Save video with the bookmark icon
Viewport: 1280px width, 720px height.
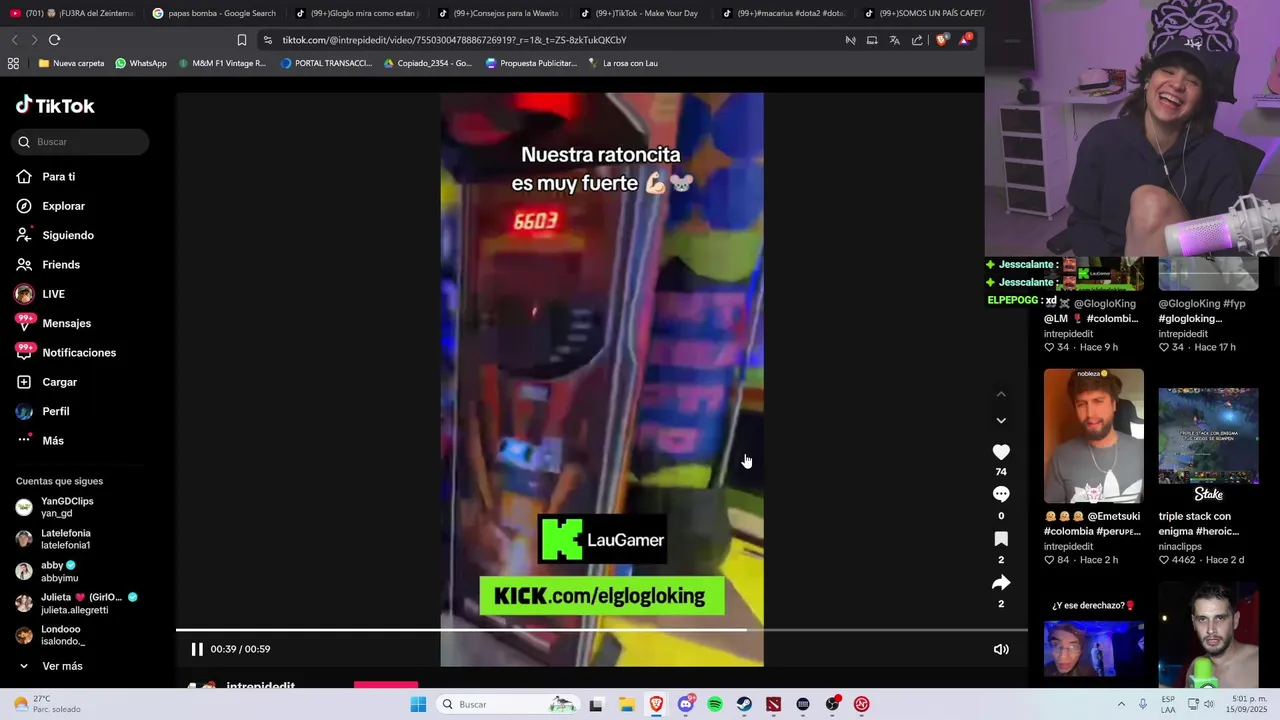click(1001, 539)
